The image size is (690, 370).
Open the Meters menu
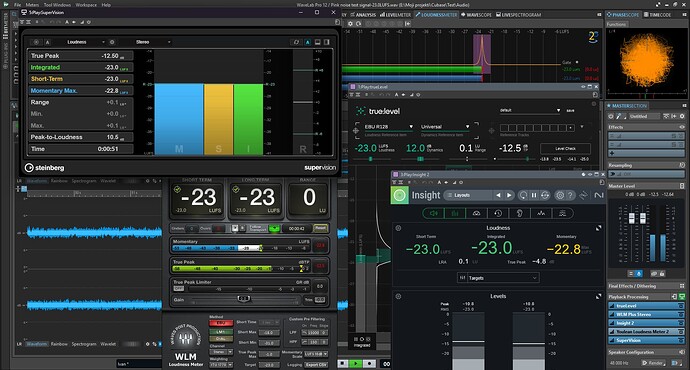point(32,5)
